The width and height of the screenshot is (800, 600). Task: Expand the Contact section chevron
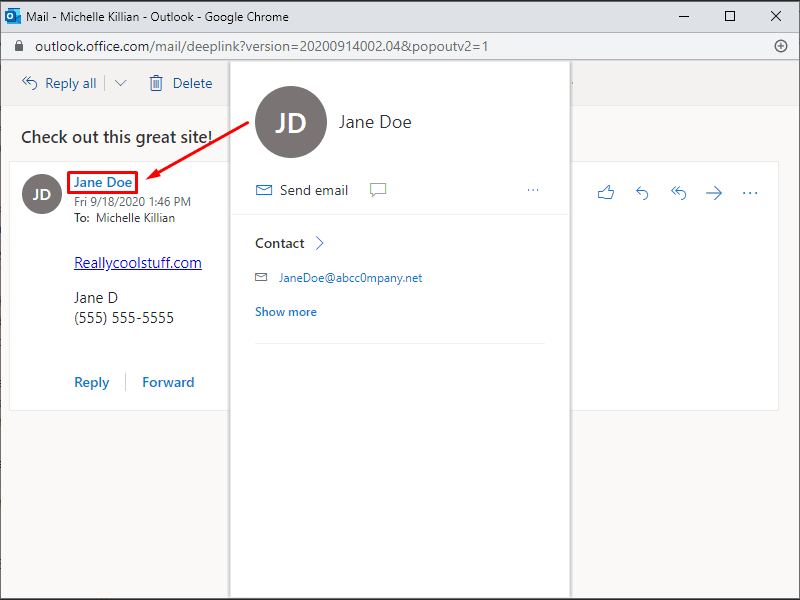(x=318, y=243)
